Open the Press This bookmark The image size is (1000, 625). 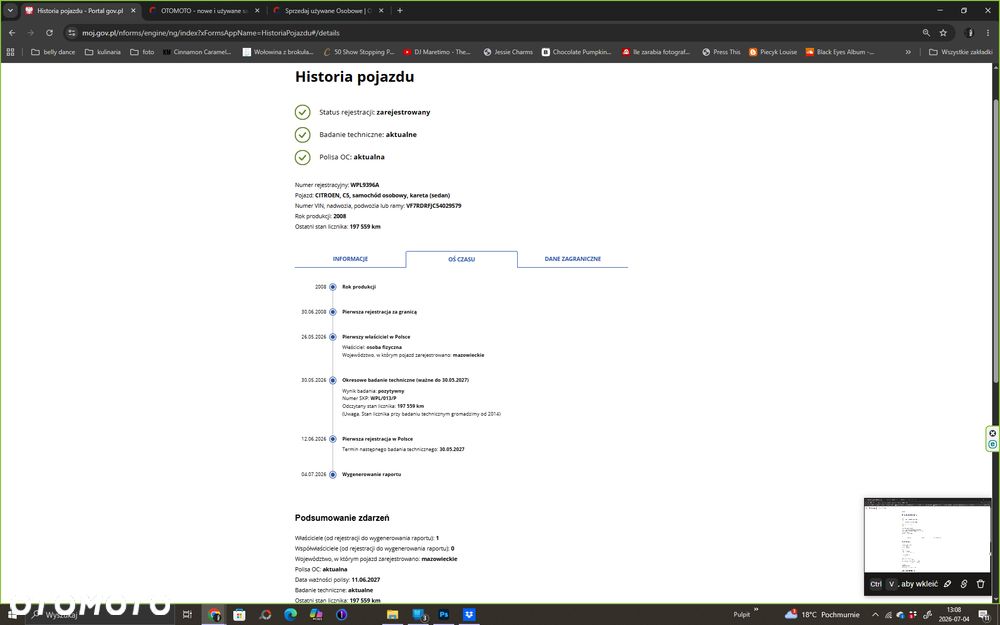721,52
